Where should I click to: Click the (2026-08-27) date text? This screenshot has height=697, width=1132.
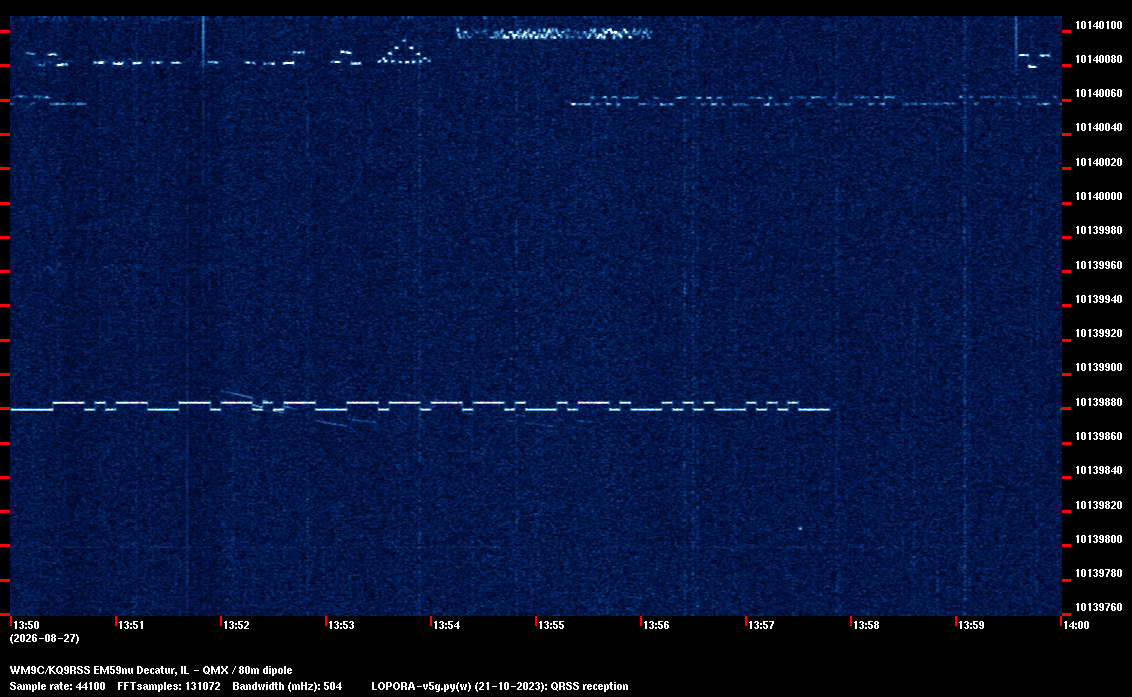tap(45, 638)
